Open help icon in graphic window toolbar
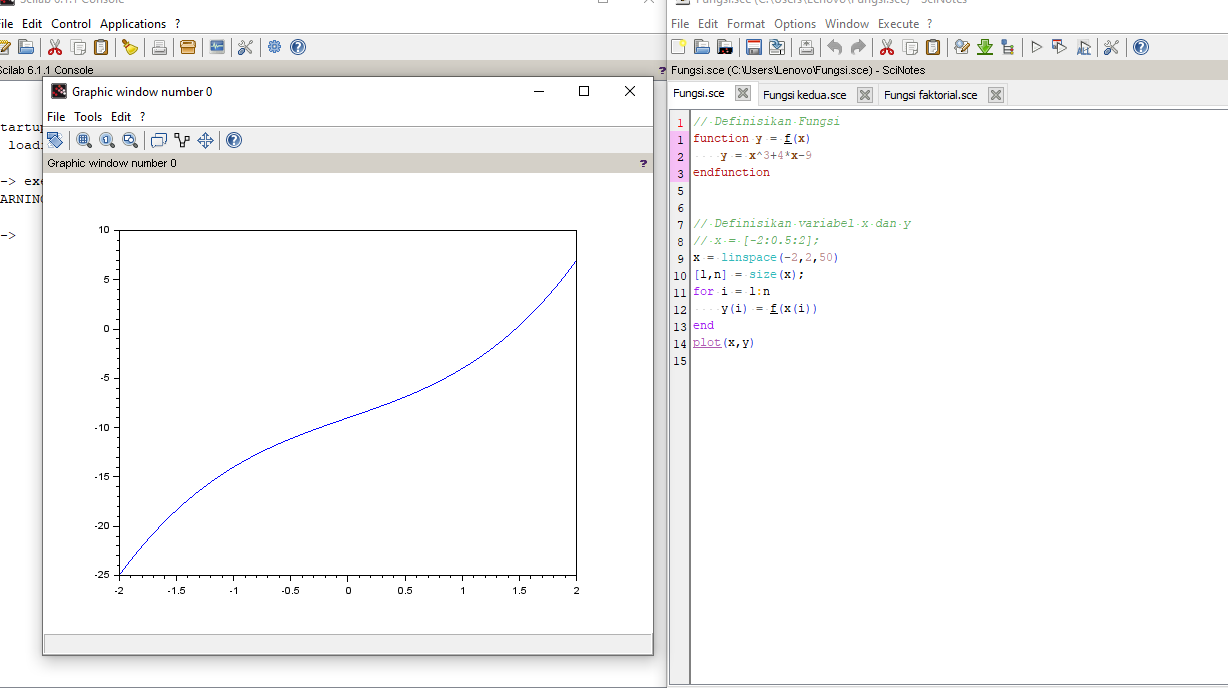This screenshot has width=1228, height=688. (x=234, y=140)
